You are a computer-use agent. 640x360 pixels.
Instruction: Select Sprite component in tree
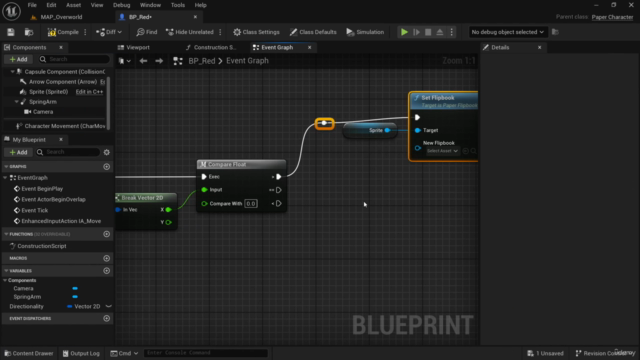pyautogui.click(x=48, y=92)
